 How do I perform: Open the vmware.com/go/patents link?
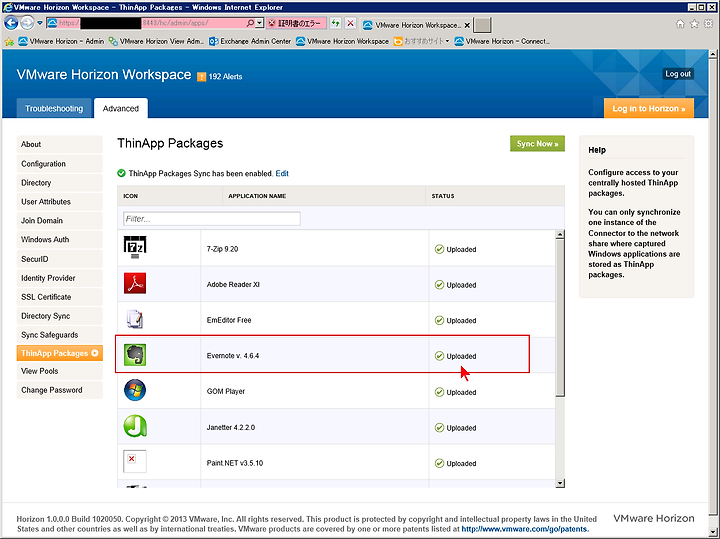[524, 529]
